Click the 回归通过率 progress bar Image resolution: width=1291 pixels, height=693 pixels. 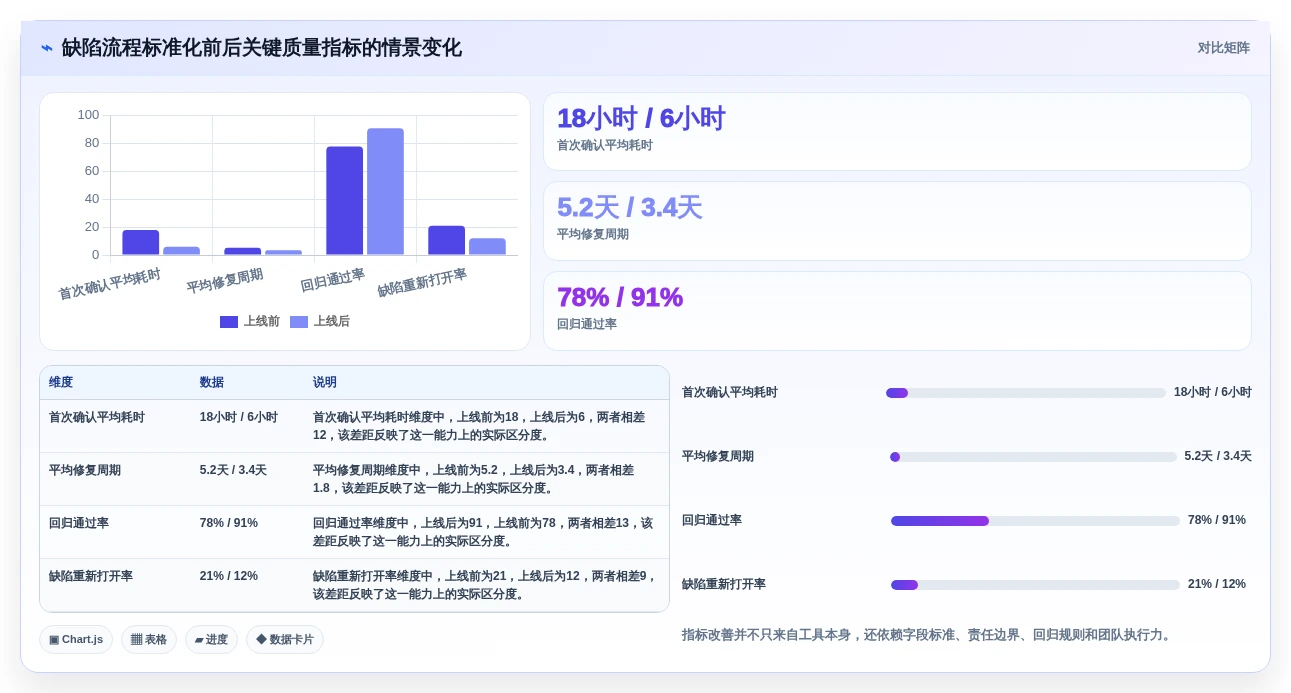click(x=1035, y=521)
